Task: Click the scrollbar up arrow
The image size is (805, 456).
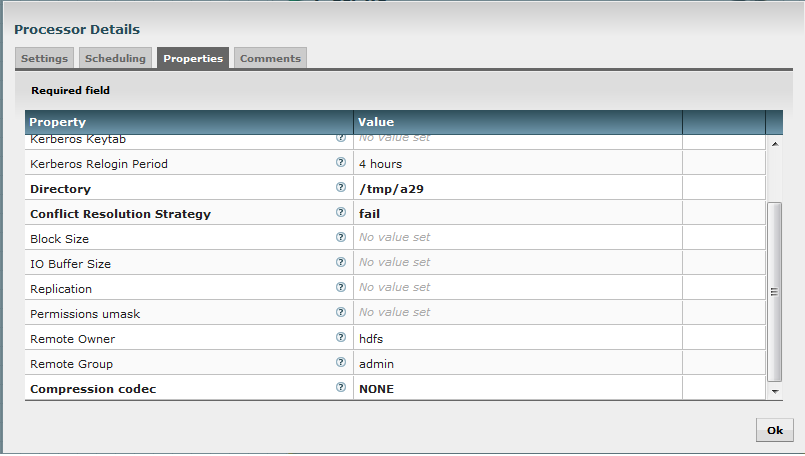Action: pyautogui.click(x=774, y=144)
